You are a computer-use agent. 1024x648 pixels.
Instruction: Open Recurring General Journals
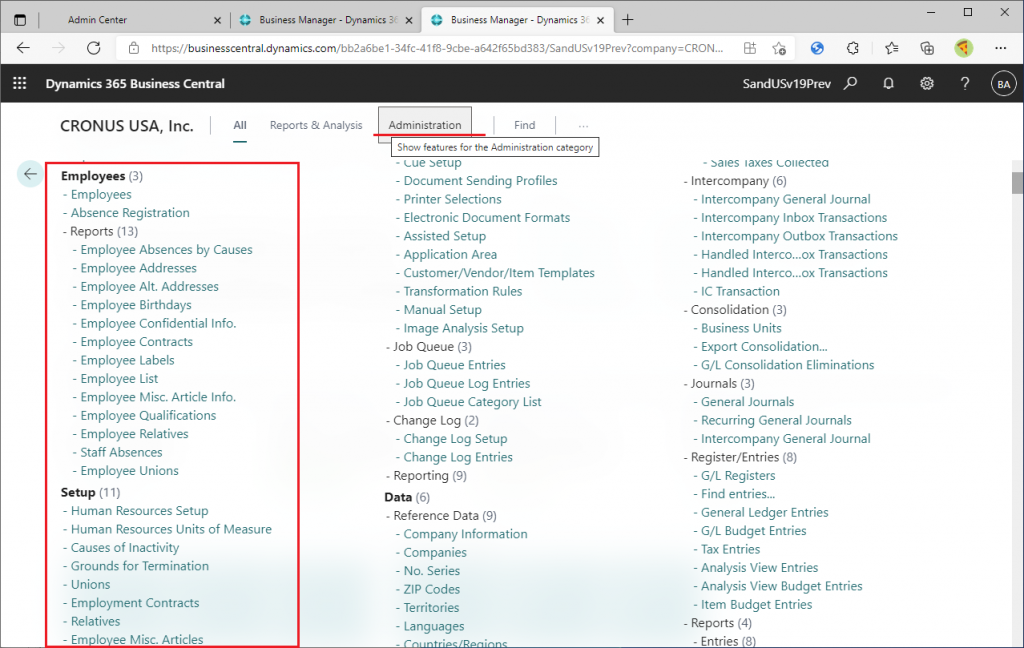[776, 420]
